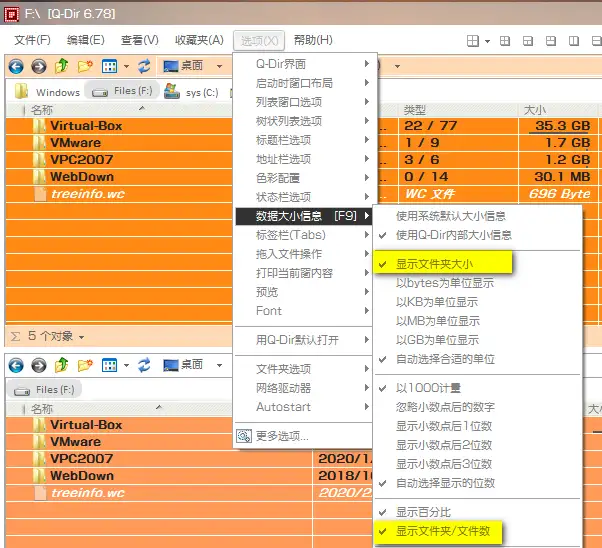
Task: Sort by 名称 column in top pane
Action: 41,110
